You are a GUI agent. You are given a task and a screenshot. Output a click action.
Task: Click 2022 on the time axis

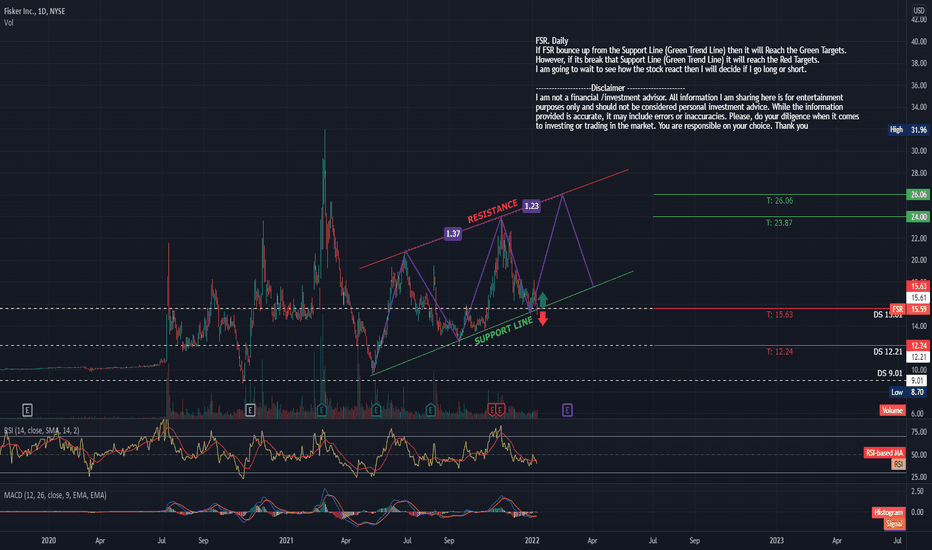pyautogui.click(x=532, y=540)
